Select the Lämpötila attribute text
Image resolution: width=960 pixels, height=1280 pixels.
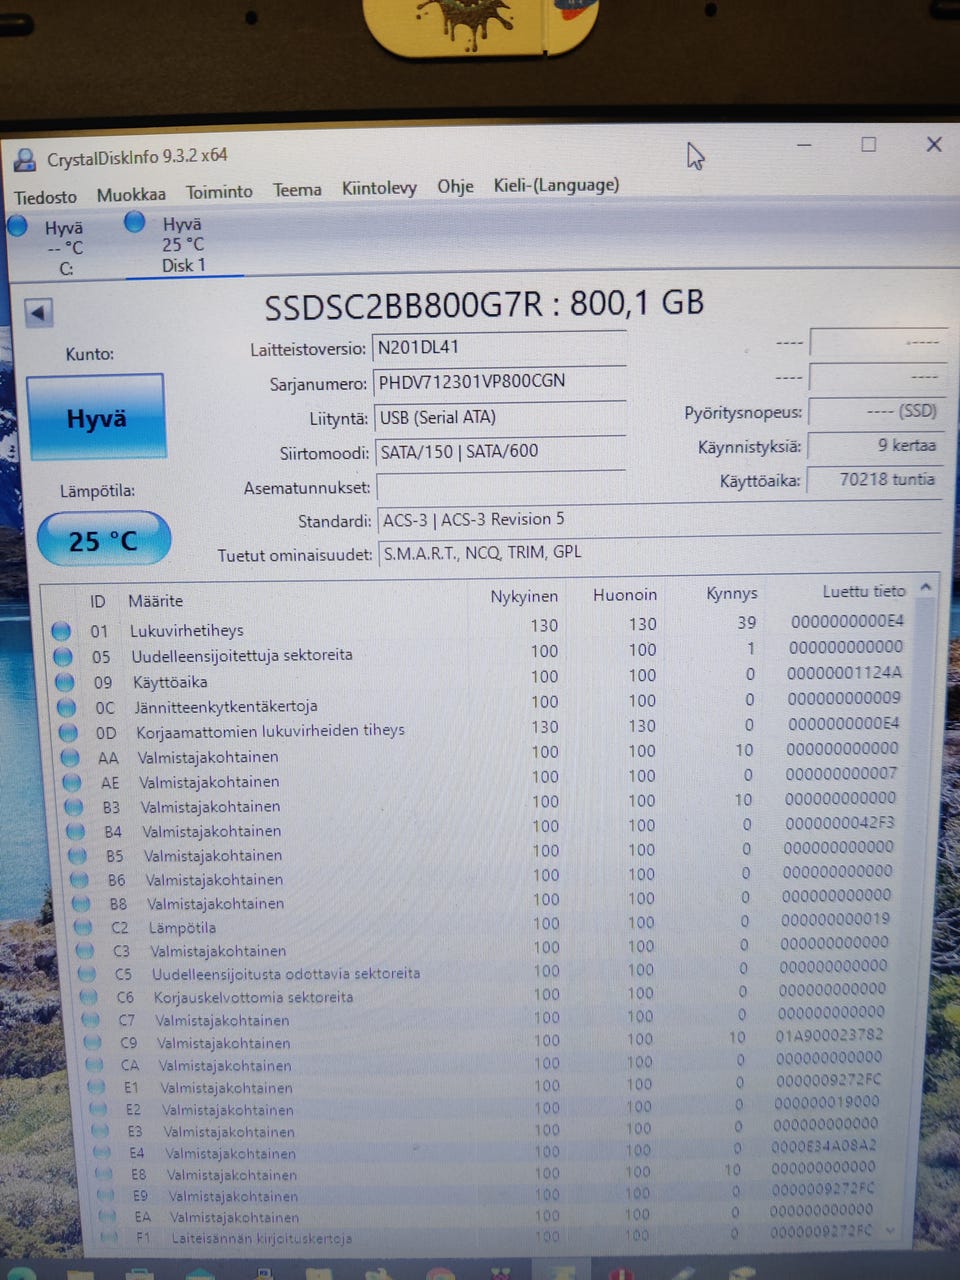coord(182,928)
